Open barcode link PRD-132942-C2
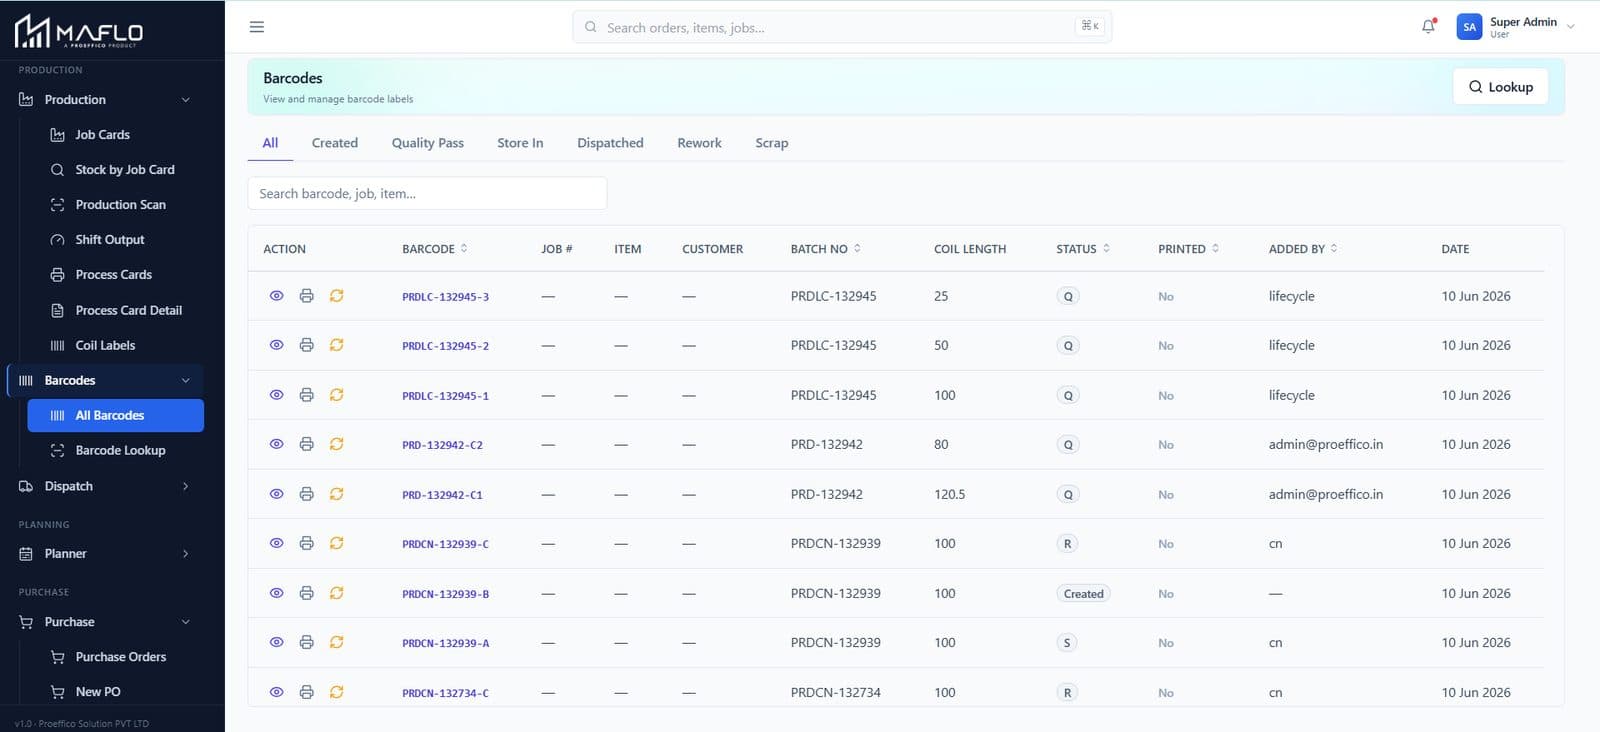 click(x=442, y=445)
